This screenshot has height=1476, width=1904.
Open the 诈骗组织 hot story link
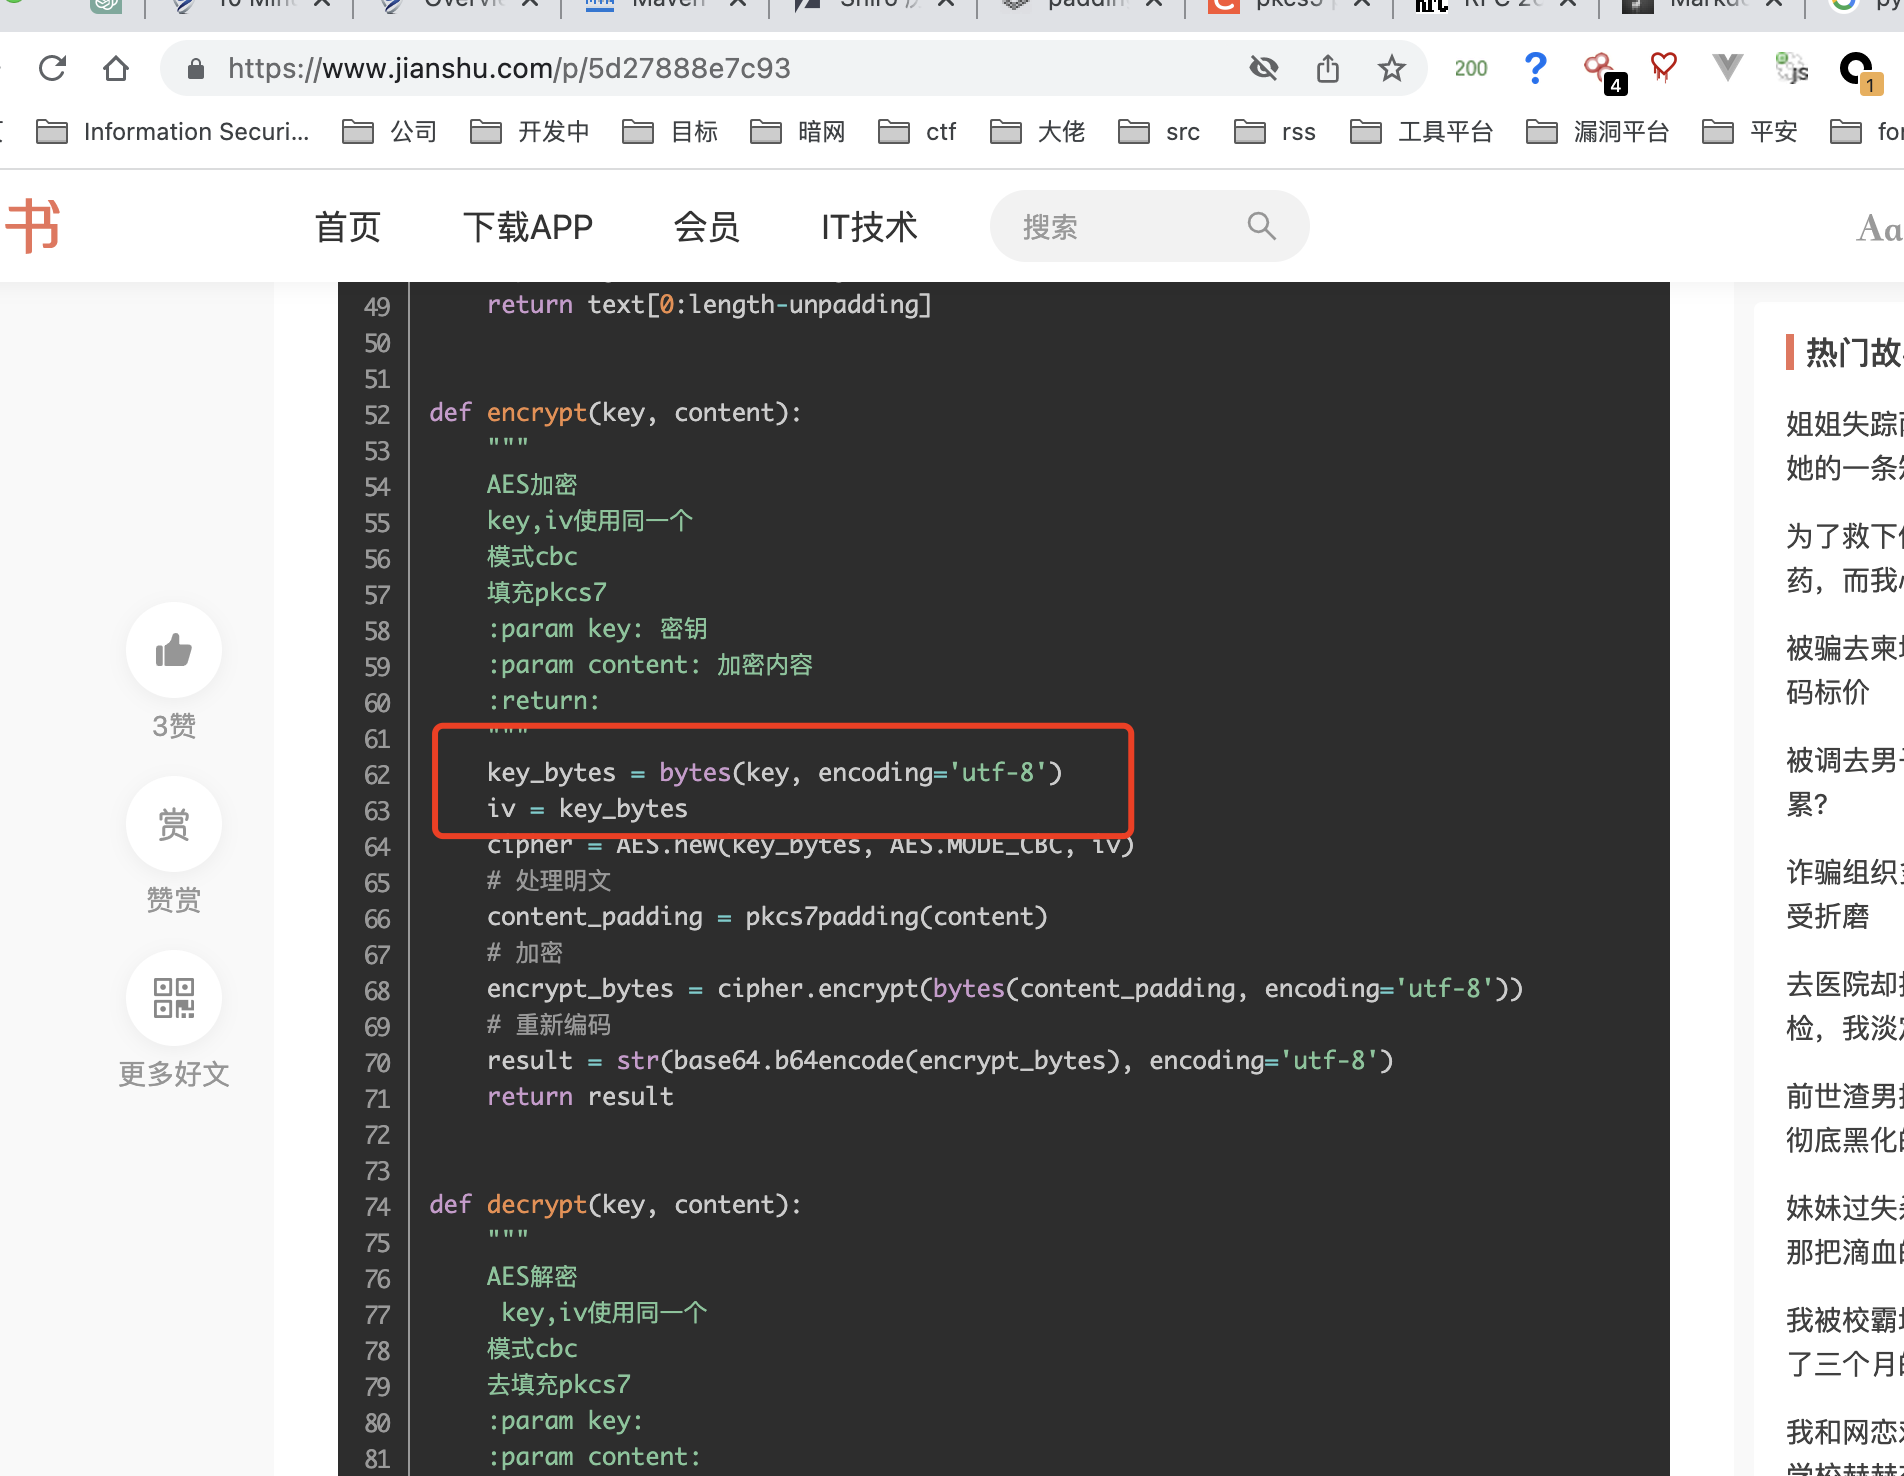(x=1844, y=893)
